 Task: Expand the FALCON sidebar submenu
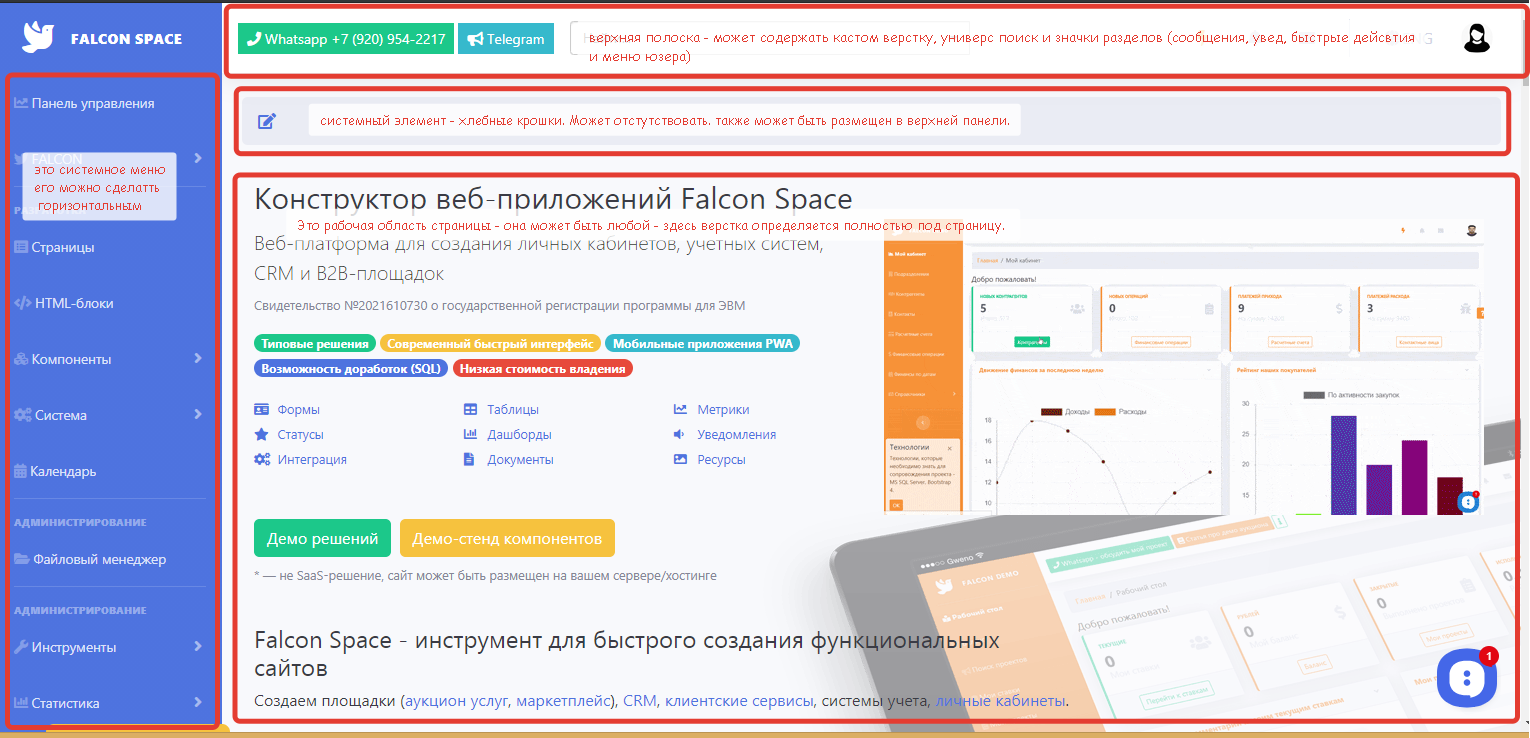[198, 158]
